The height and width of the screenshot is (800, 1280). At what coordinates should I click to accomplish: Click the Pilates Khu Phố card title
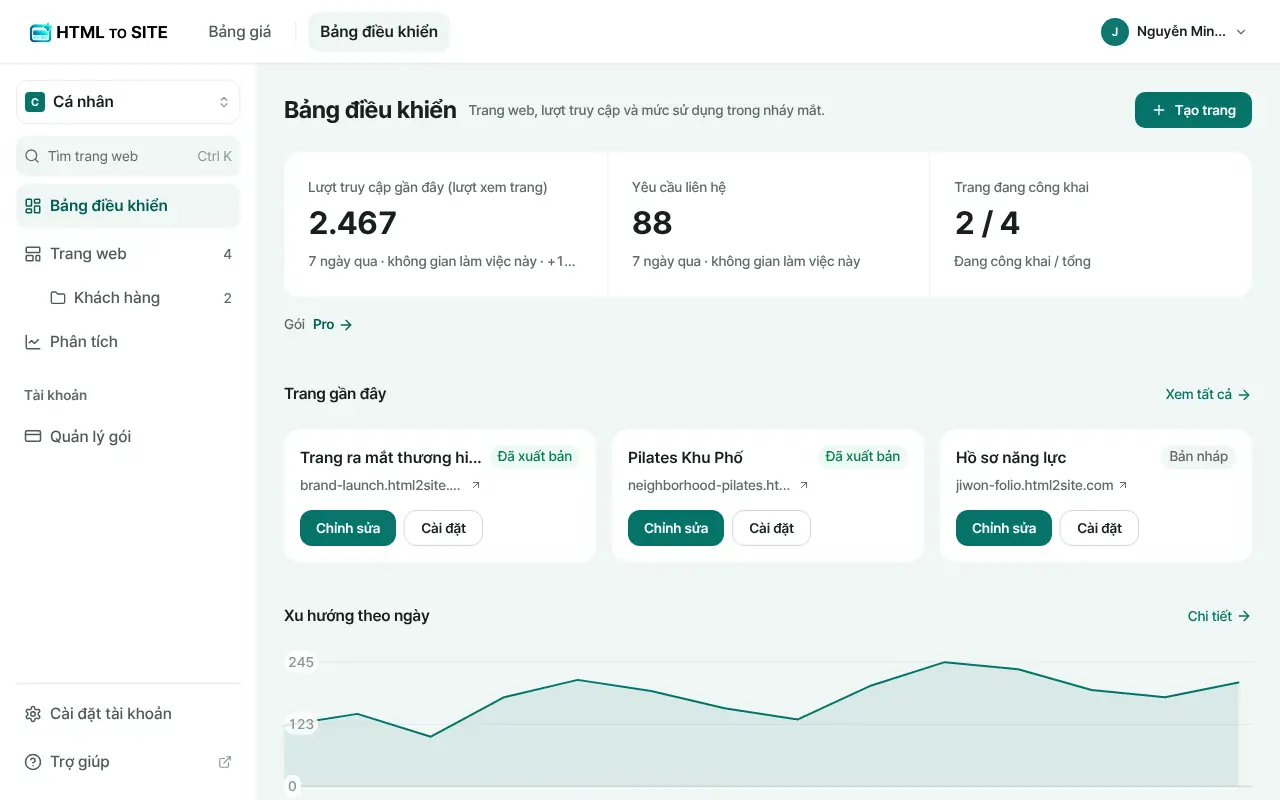(685, 458)
